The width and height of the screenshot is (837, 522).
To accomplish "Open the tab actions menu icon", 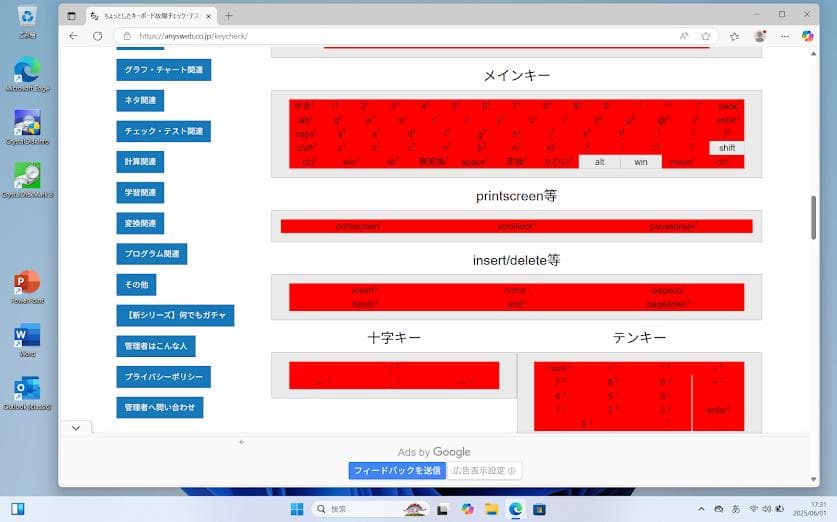I will (72, 16).
